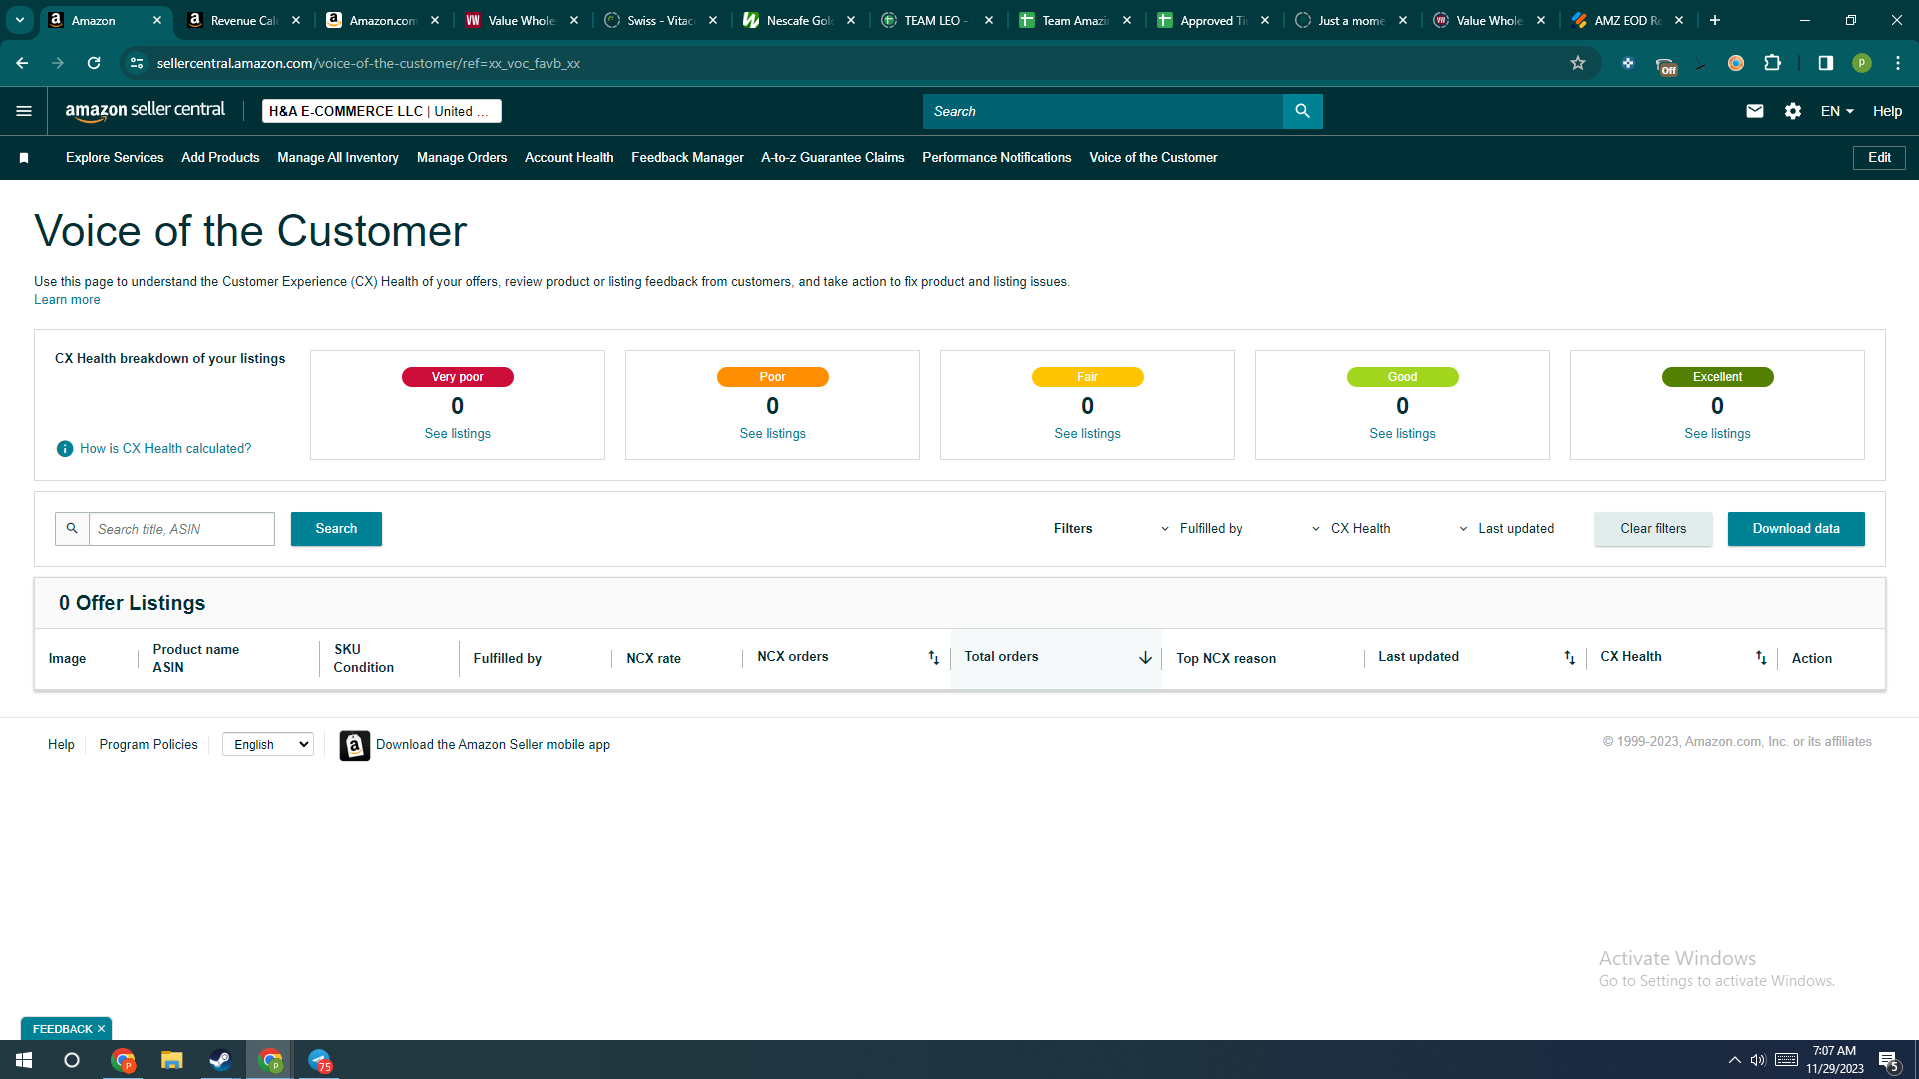Click the Search title, ASIN input field
1919x1079 pixels.
click(x=182, y=529)
